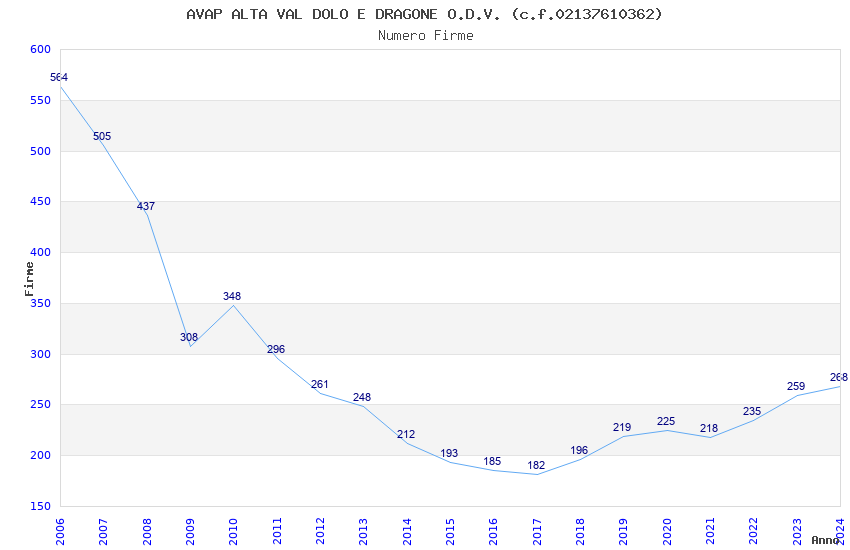This screenshot has height=550, width=850.
Task: Click y-axis tick label 300
Action: coord(41,354)
